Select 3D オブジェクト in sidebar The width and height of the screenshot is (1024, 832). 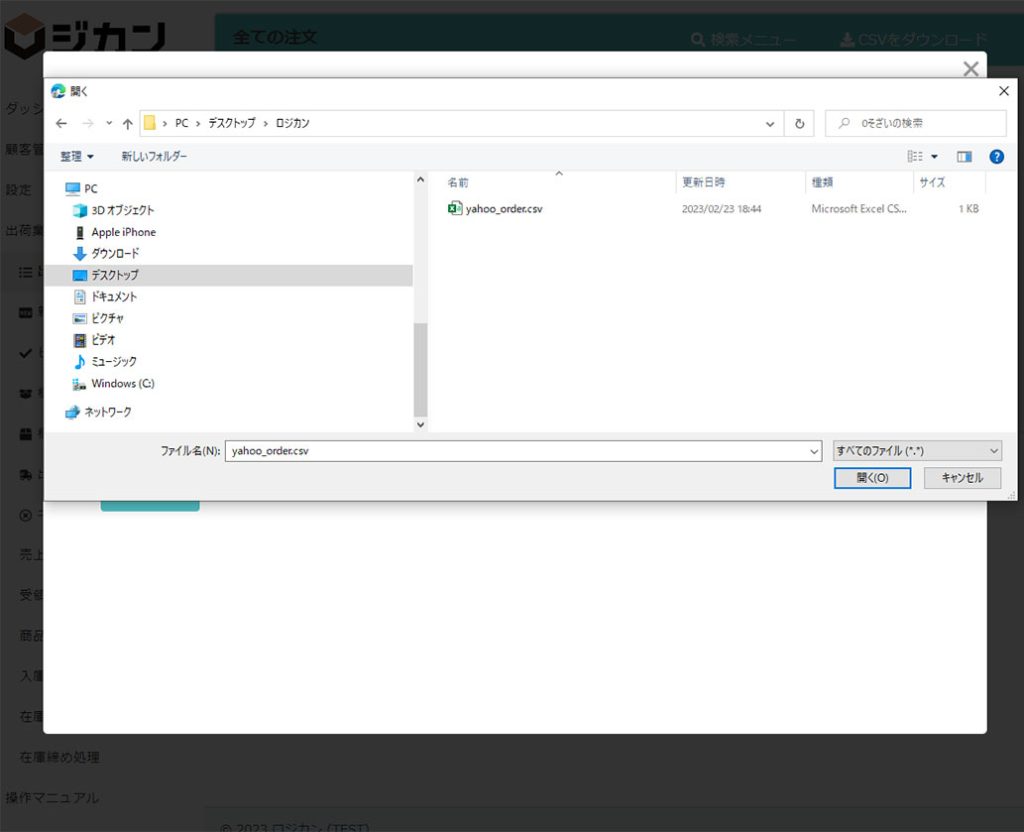[x=122, y=210]
